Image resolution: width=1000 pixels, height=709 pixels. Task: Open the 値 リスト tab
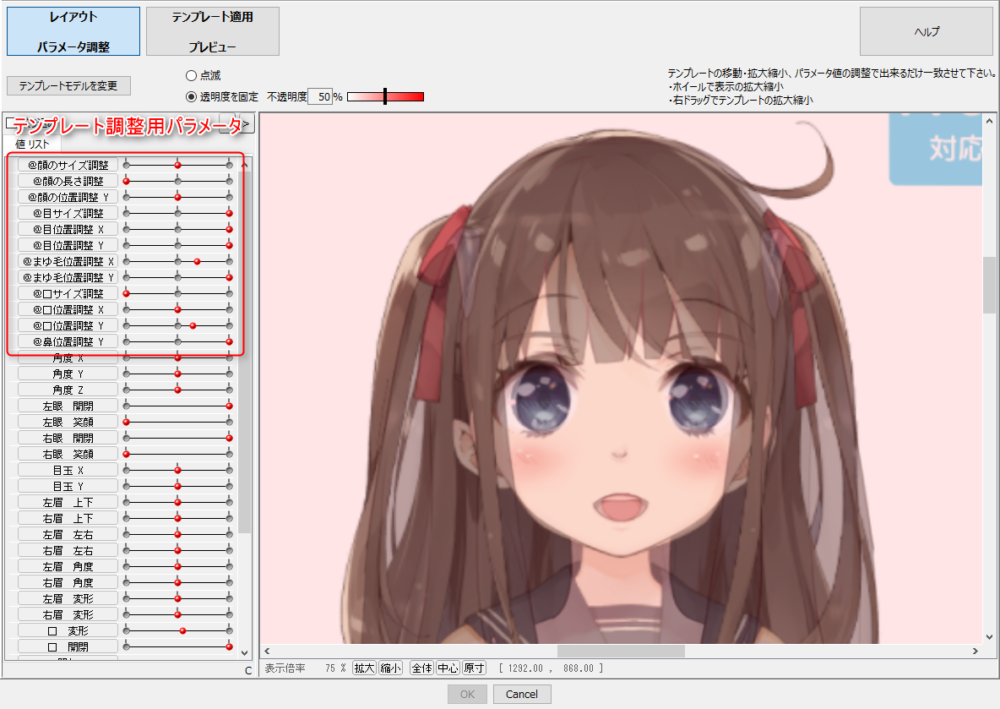click(32, 144)
